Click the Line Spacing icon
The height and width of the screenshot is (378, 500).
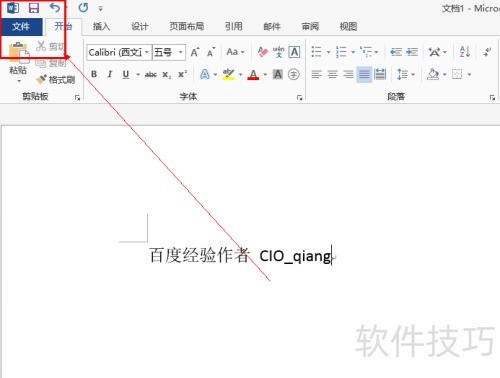pyautogui.click(x=402, y=74)
